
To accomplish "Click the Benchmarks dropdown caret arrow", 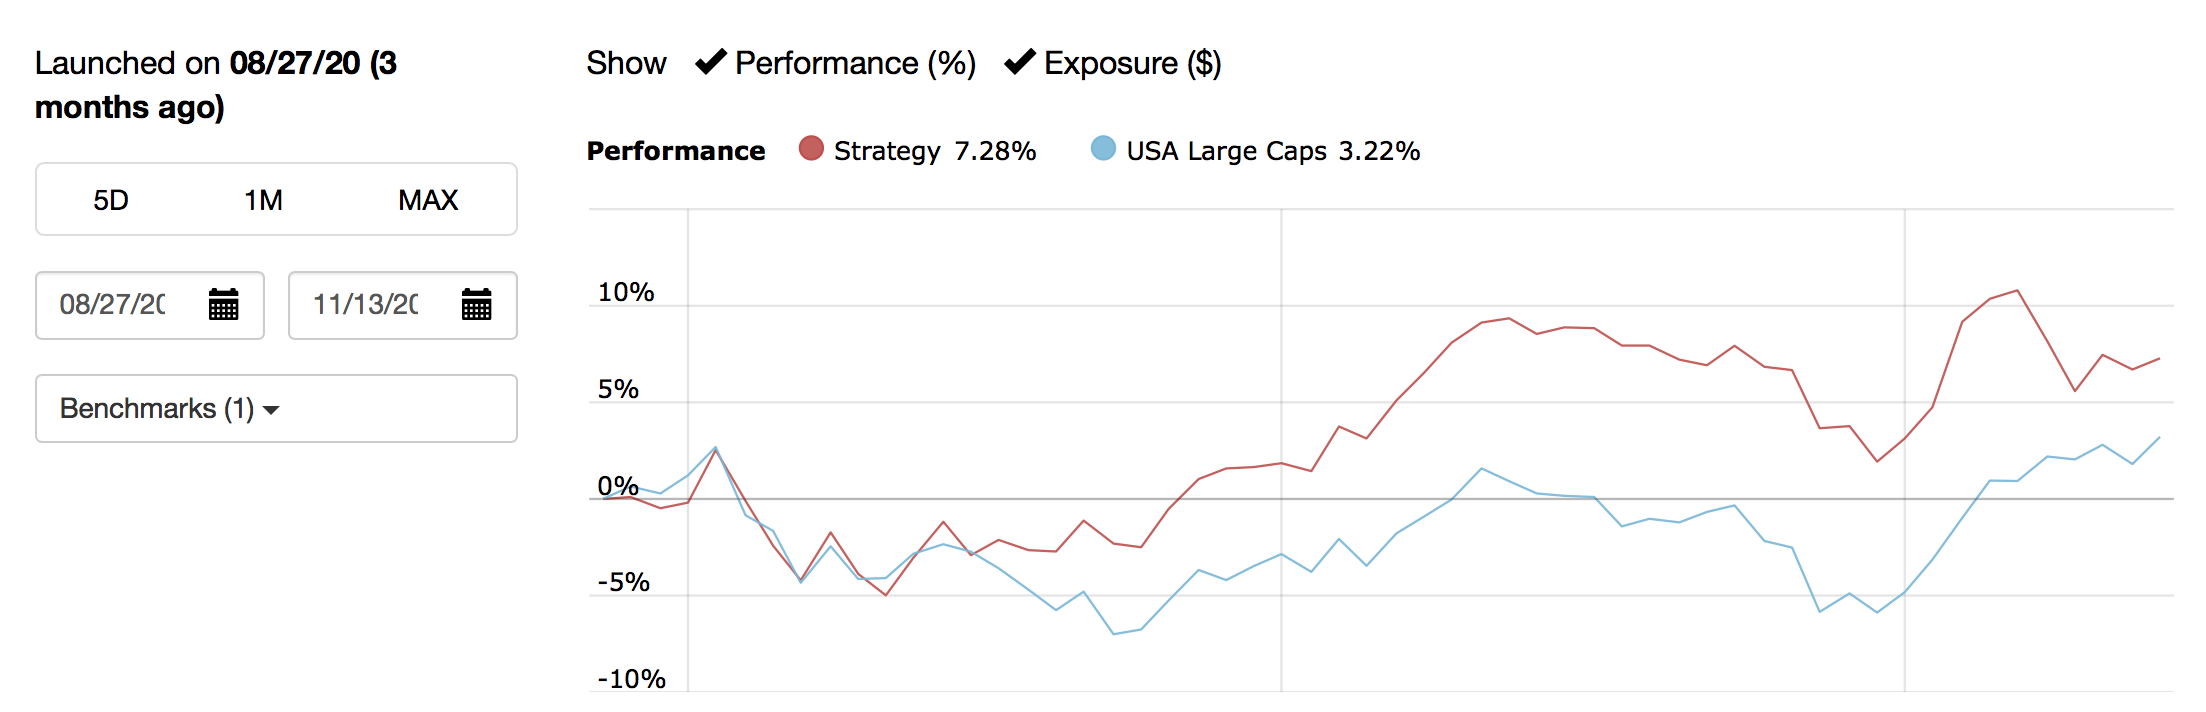I will 271,410.
